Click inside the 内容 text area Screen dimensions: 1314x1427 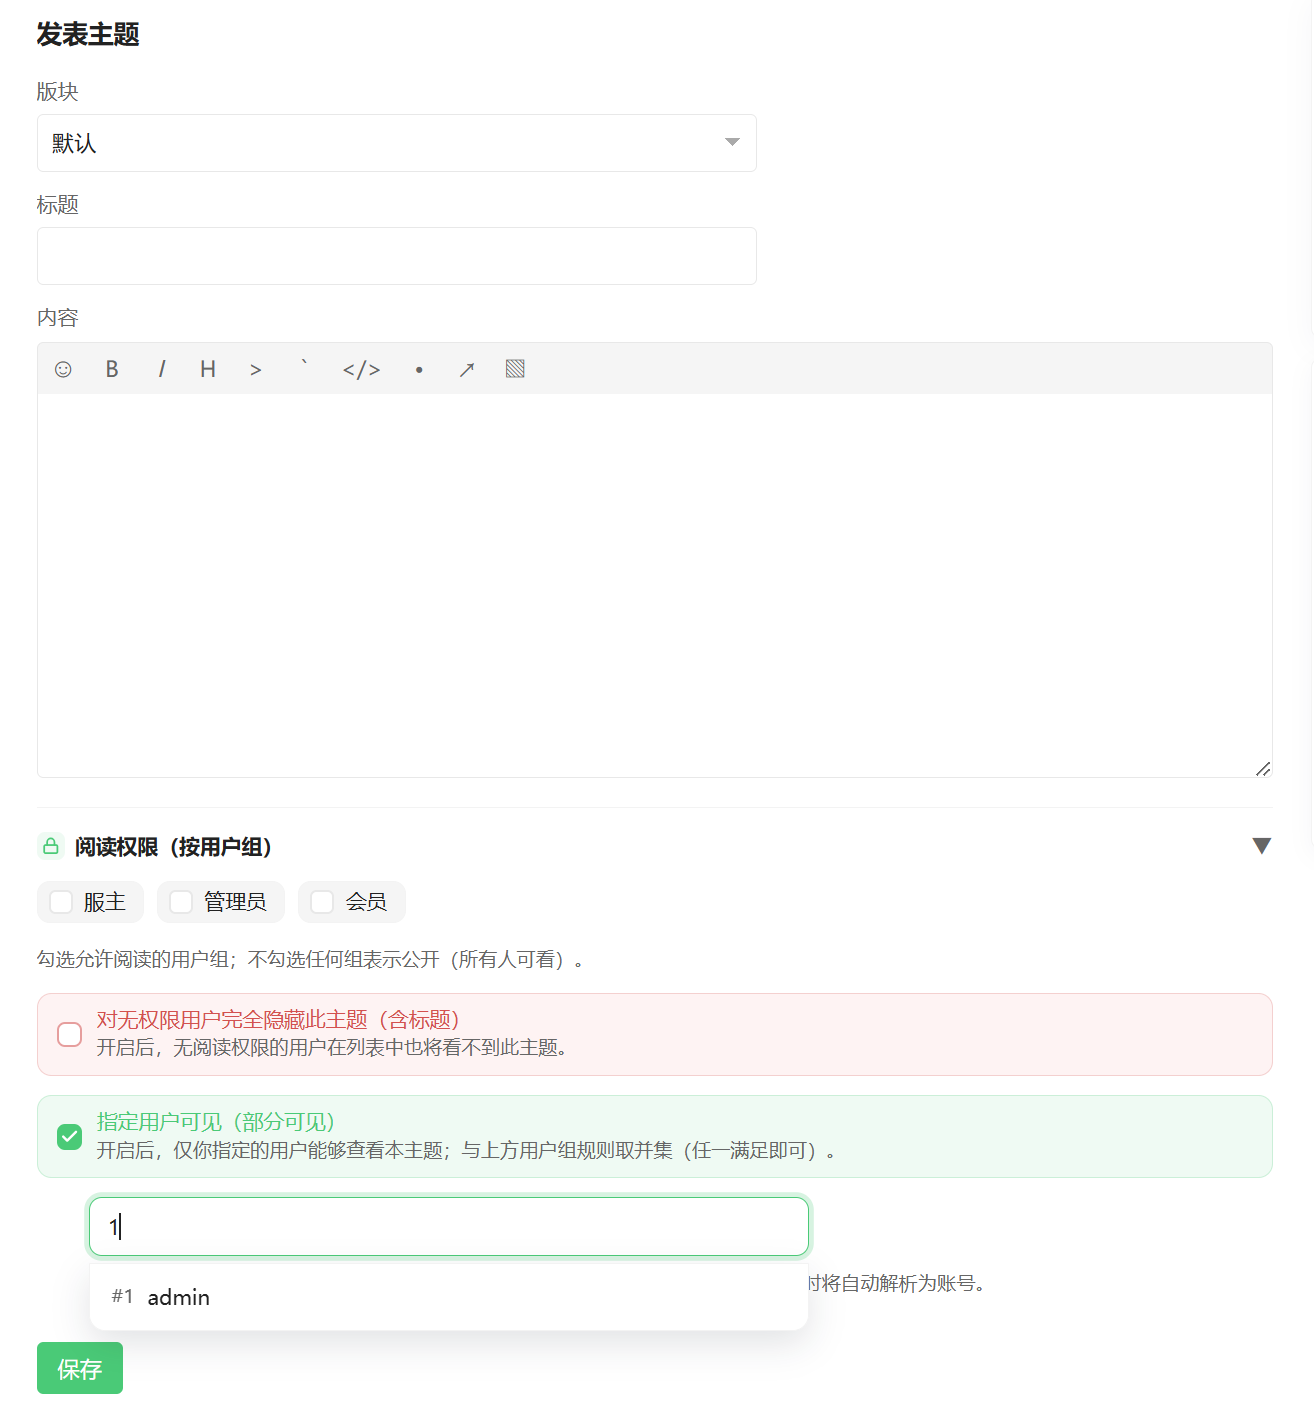point(655,585)
